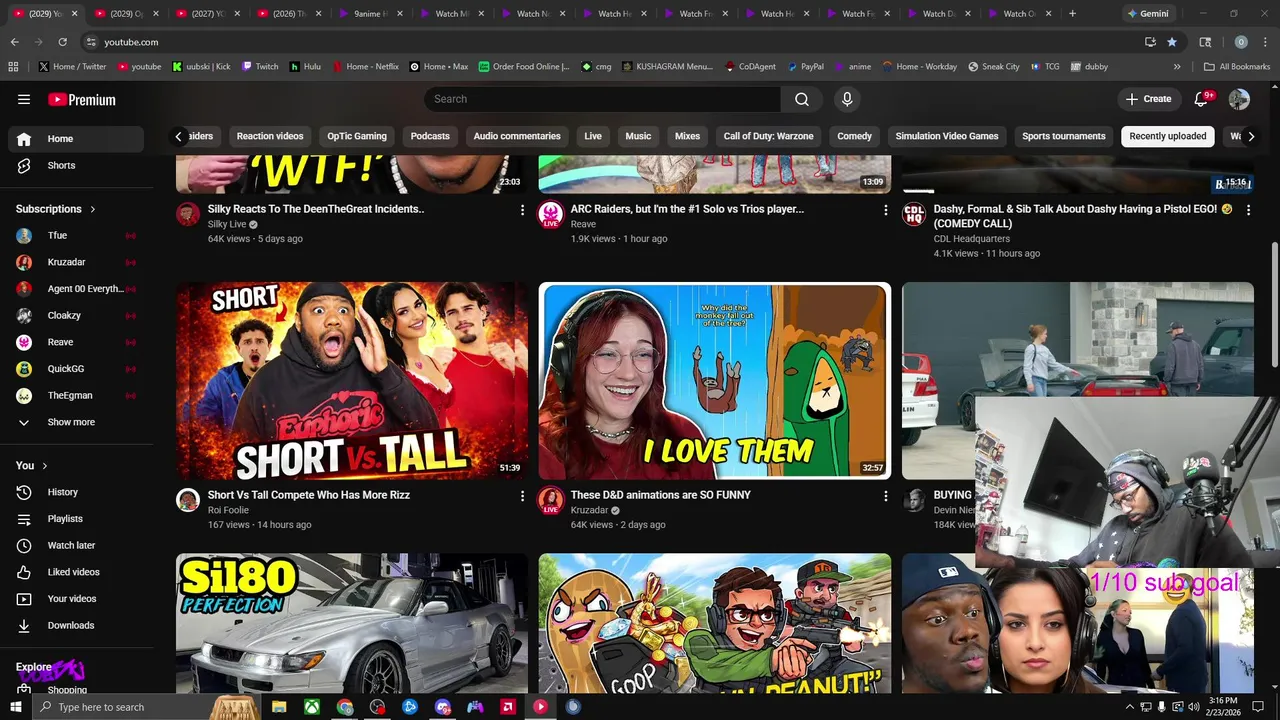1280x720 pixels.
Task: Play Sil80 Perfection thumbnail
Action: [x=352, y=623]
